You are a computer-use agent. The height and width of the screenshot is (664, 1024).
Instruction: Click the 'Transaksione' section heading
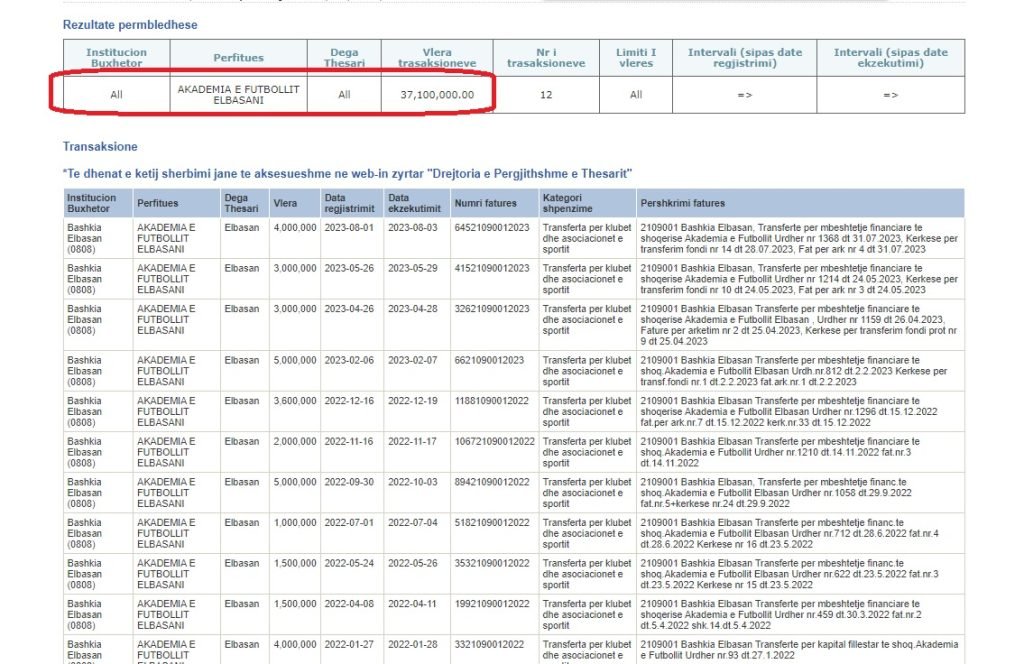tap(100, 147)
